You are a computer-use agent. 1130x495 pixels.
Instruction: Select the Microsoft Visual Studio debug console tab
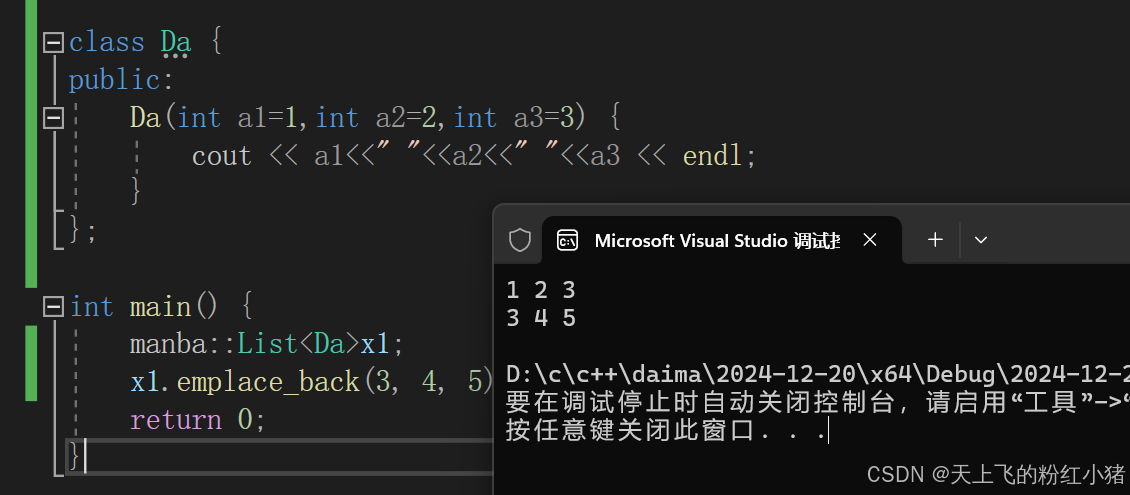(x=721, y=240)
